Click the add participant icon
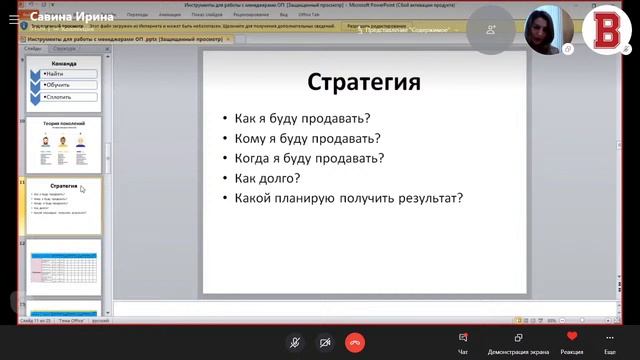Screen dimensions: 640x360 [x=491, y=30]
